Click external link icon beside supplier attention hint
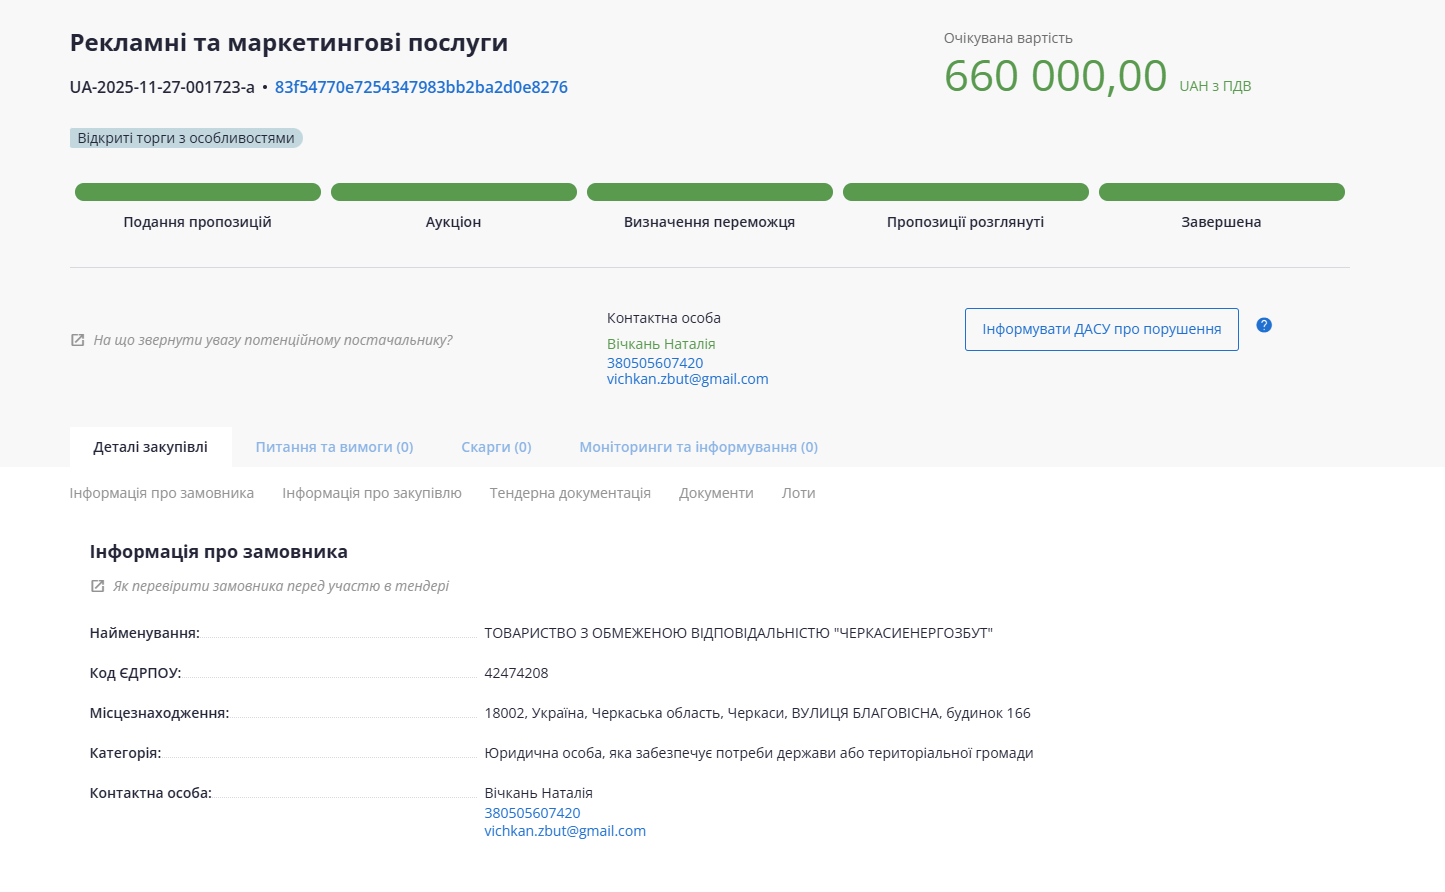This screenshot has height=892, width=1445. [x=78, y=340]
